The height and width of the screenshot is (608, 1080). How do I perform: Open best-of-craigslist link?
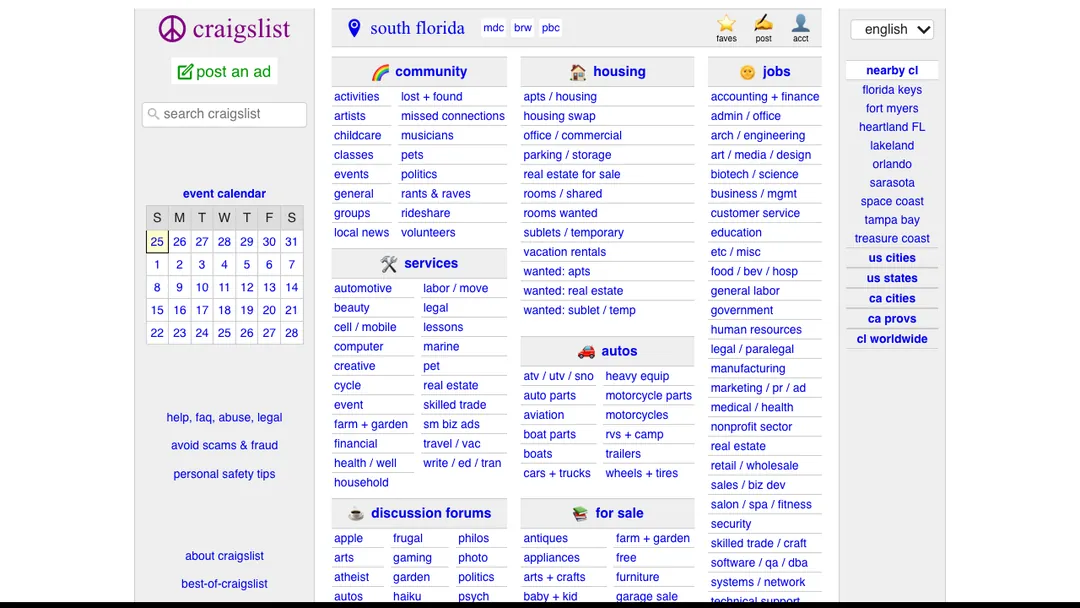click(x=225, y=584)
